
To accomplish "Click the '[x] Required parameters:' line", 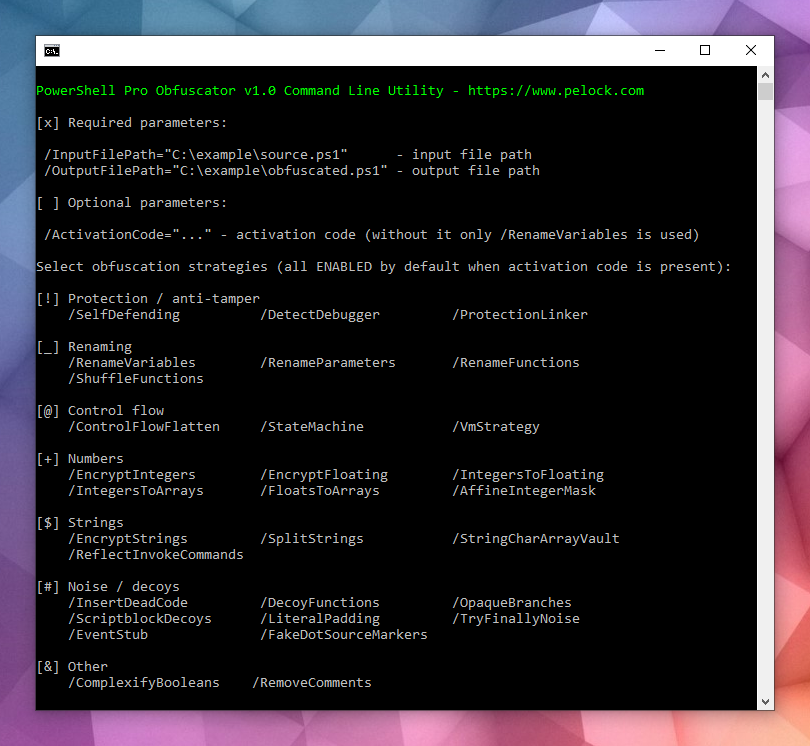I will coord(132,123).
